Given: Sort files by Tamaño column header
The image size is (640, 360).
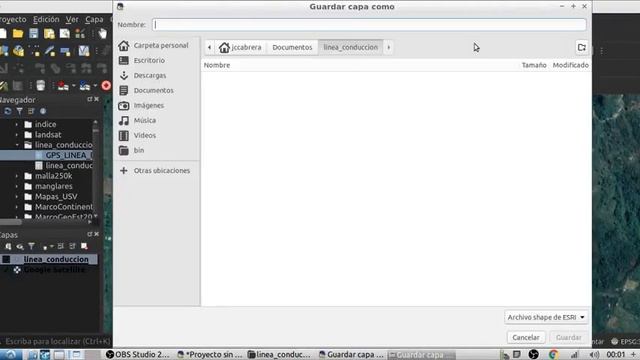Looking at the screenshot, I should point(534,65).
